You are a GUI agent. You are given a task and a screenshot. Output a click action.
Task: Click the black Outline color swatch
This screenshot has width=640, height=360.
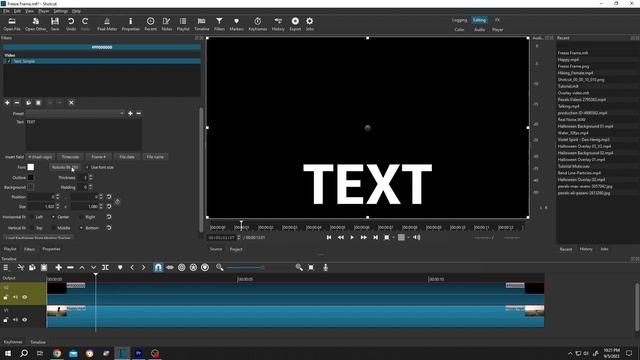[31, 178]
